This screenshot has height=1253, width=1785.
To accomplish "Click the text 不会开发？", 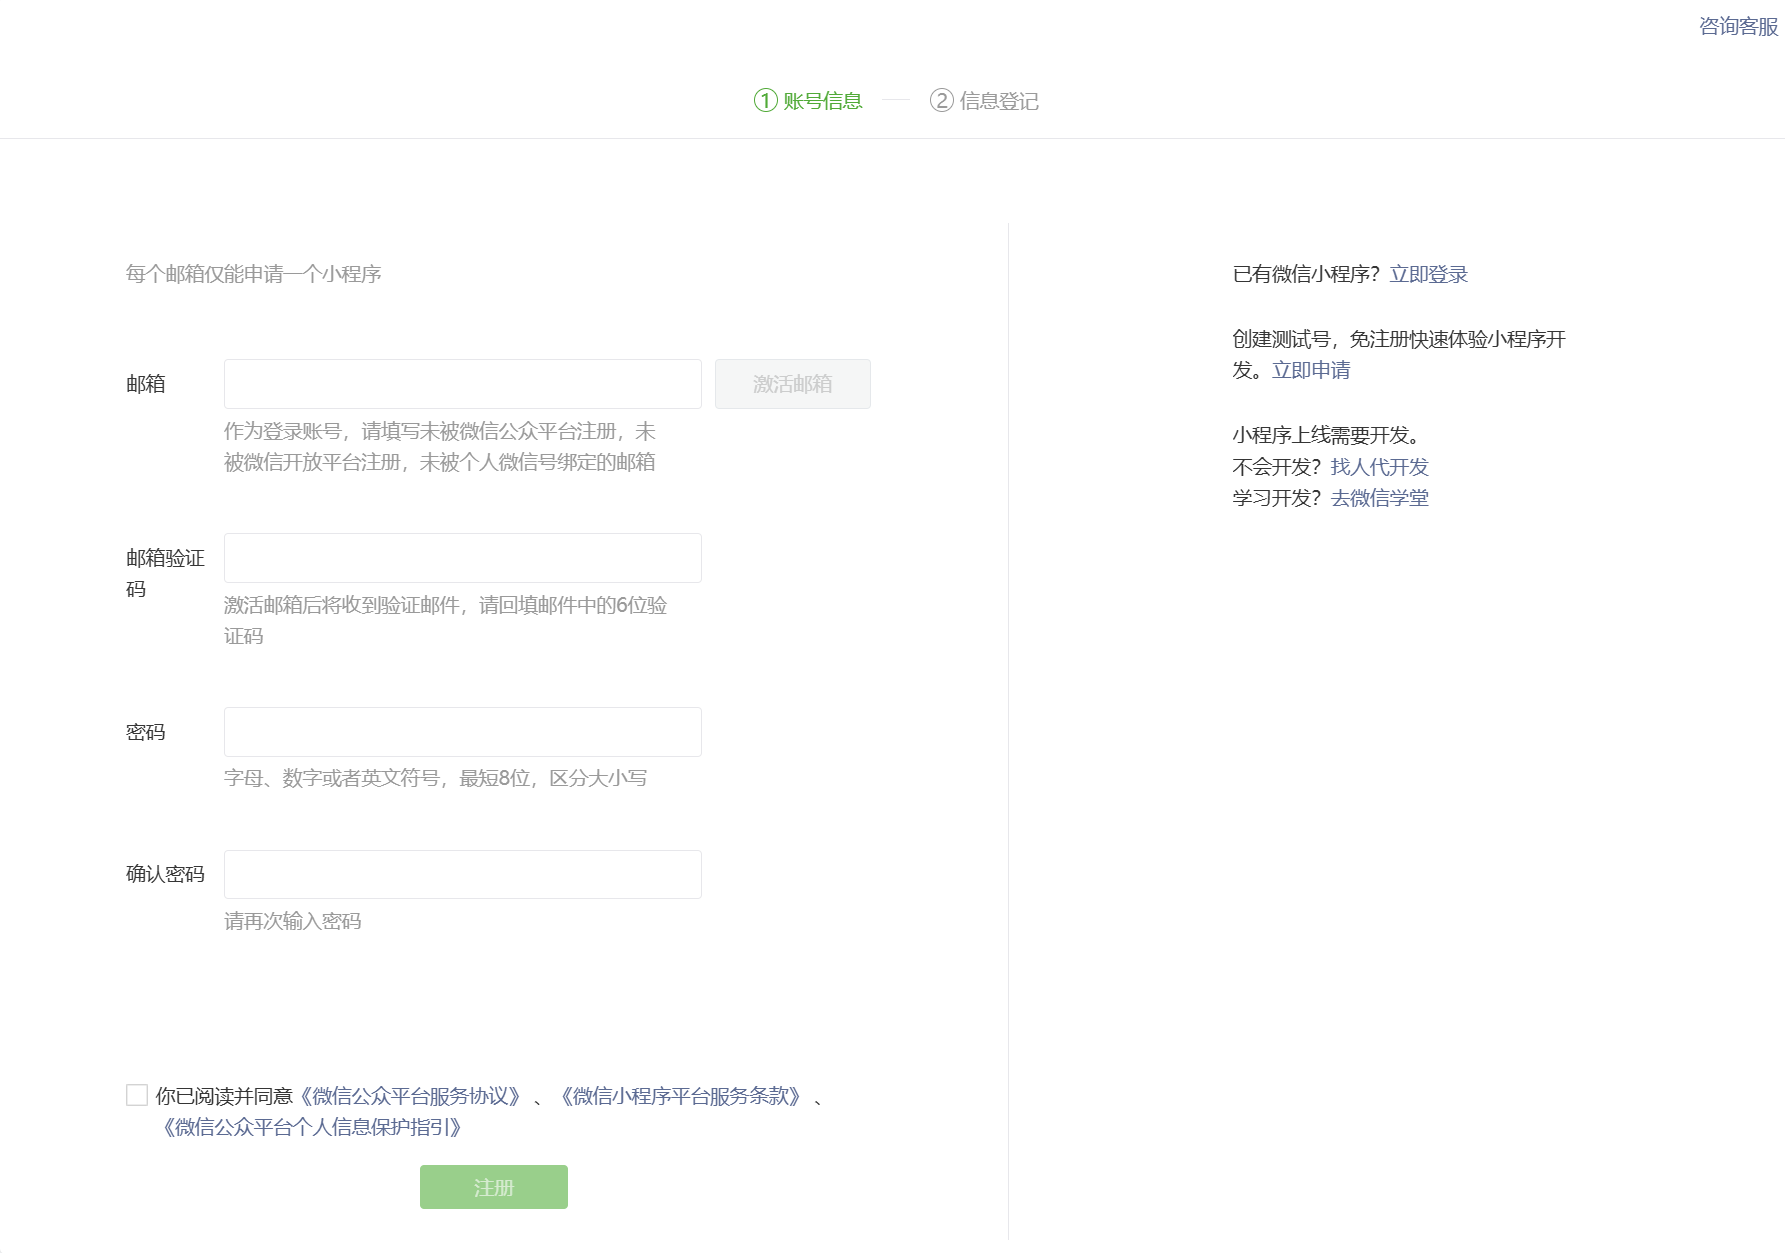I will [x=1277, y=467].
